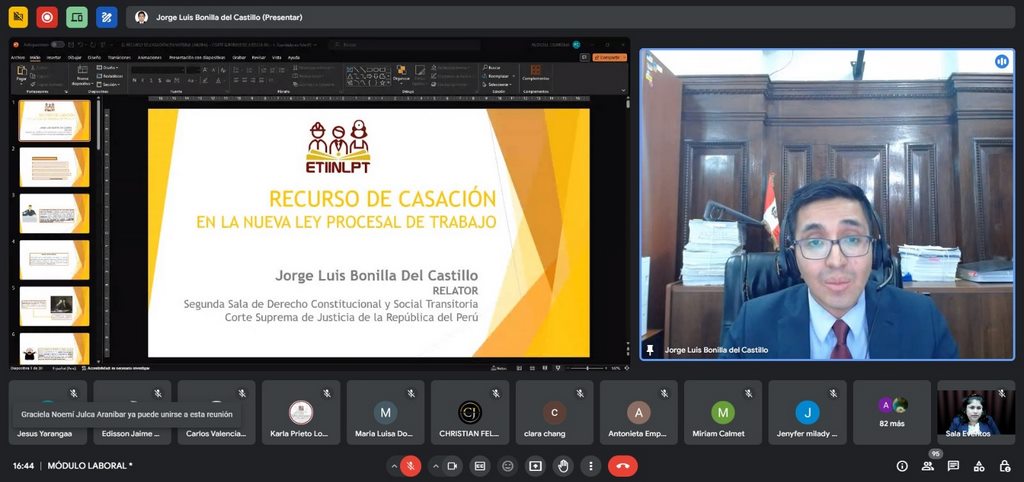The image size is (1024, 482).
Task: Click the Compartir button in PowerPoint
Action: click(x=609, y=57)
